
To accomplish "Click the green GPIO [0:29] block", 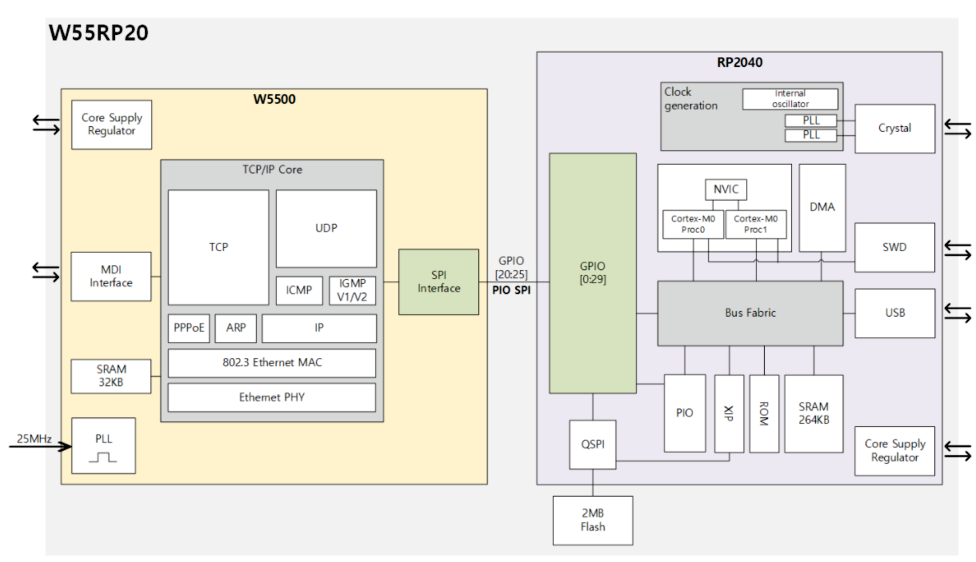I will [x=592, y=272].
